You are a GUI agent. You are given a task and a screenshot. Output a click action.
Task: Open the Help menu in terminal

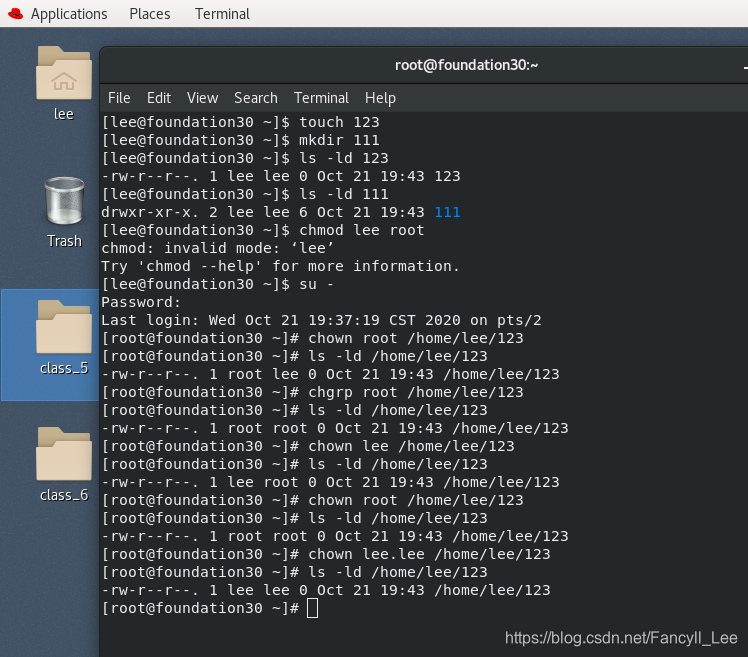380,98
